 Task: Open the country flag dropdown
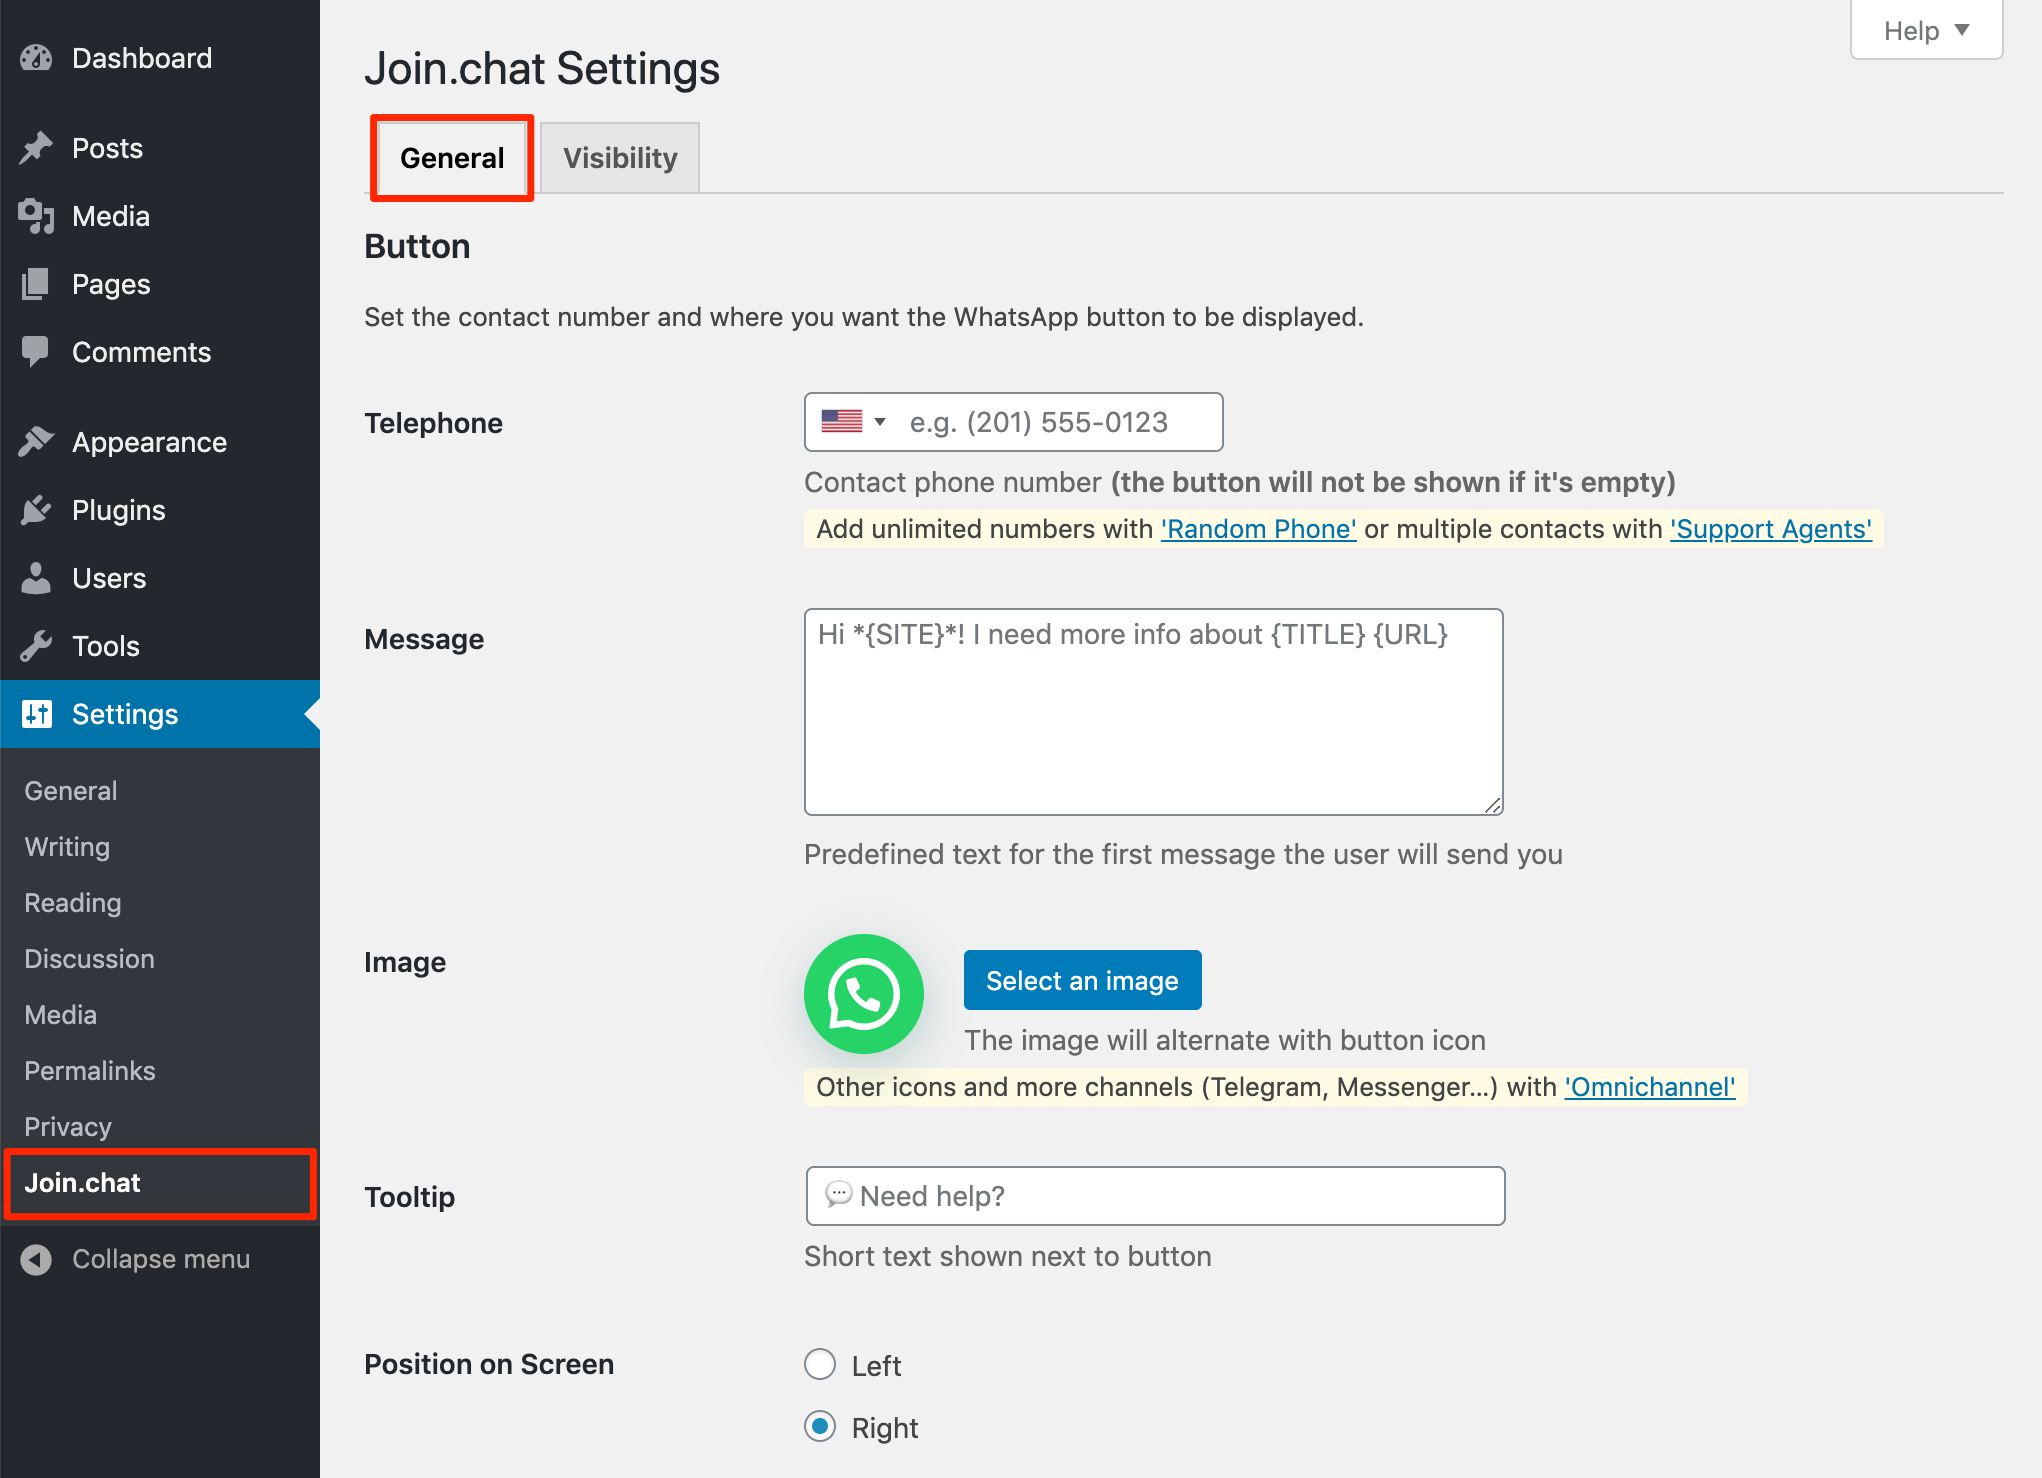854,422
